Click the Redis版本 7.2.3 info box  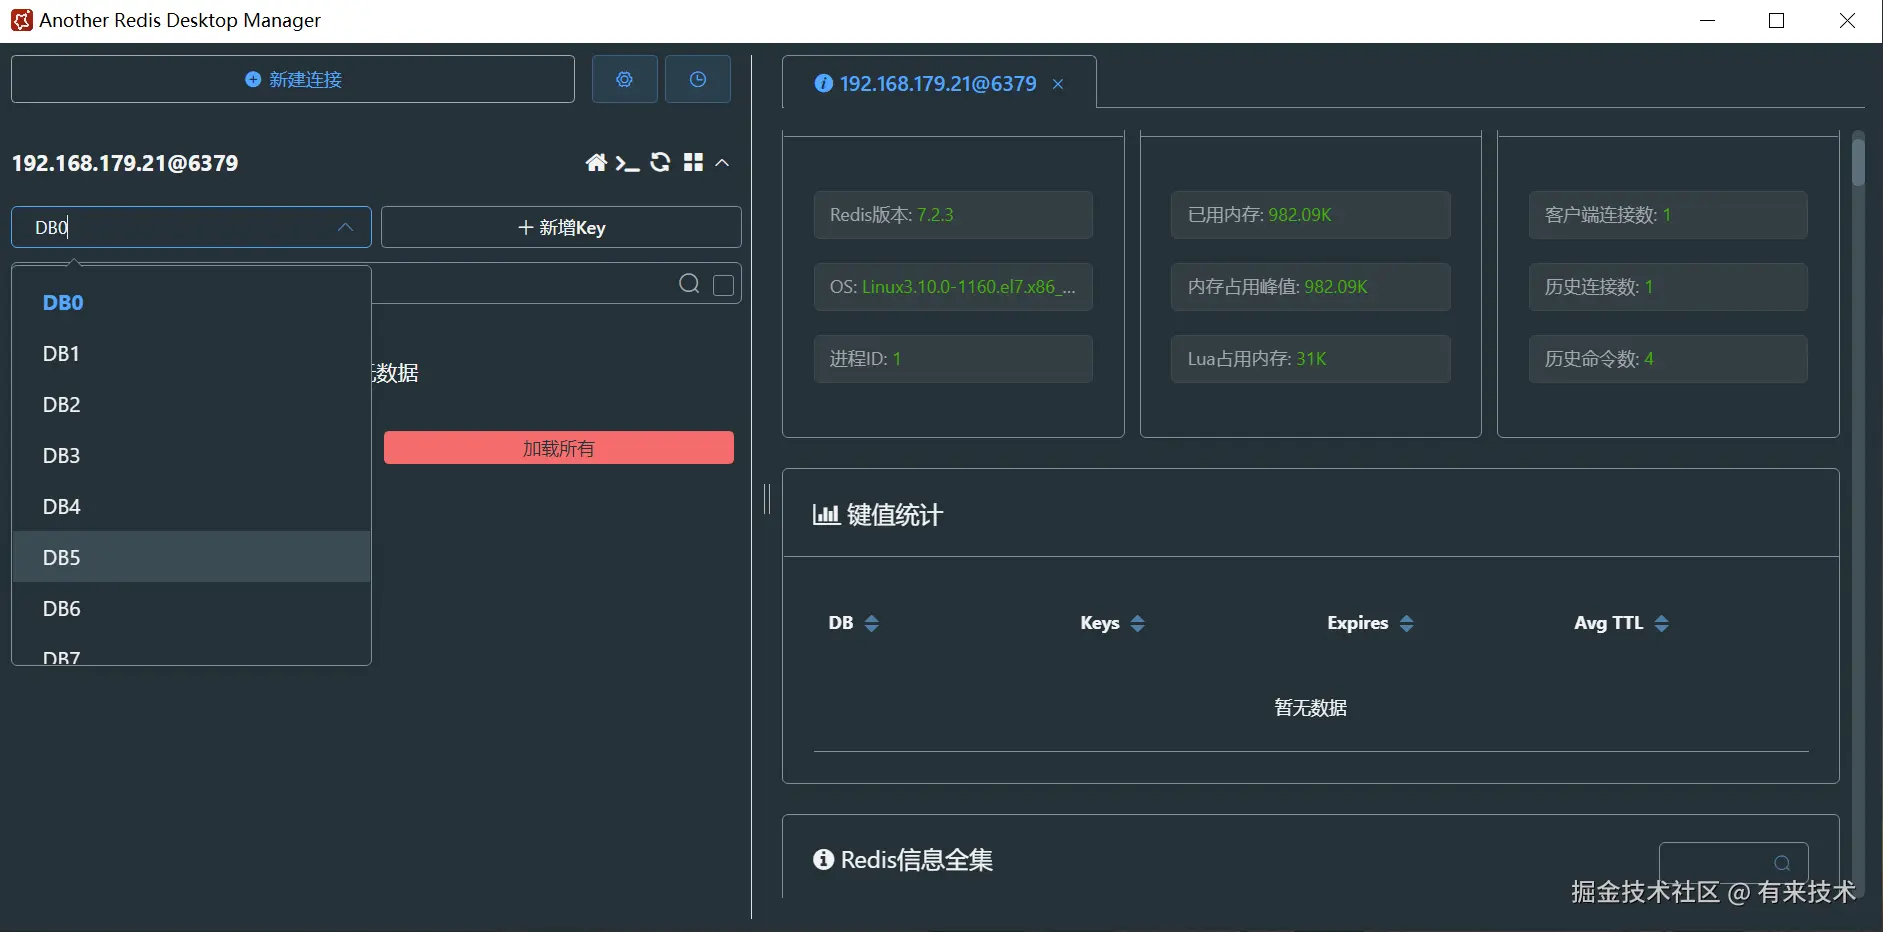pyautogui.click(x=953, y=215)
